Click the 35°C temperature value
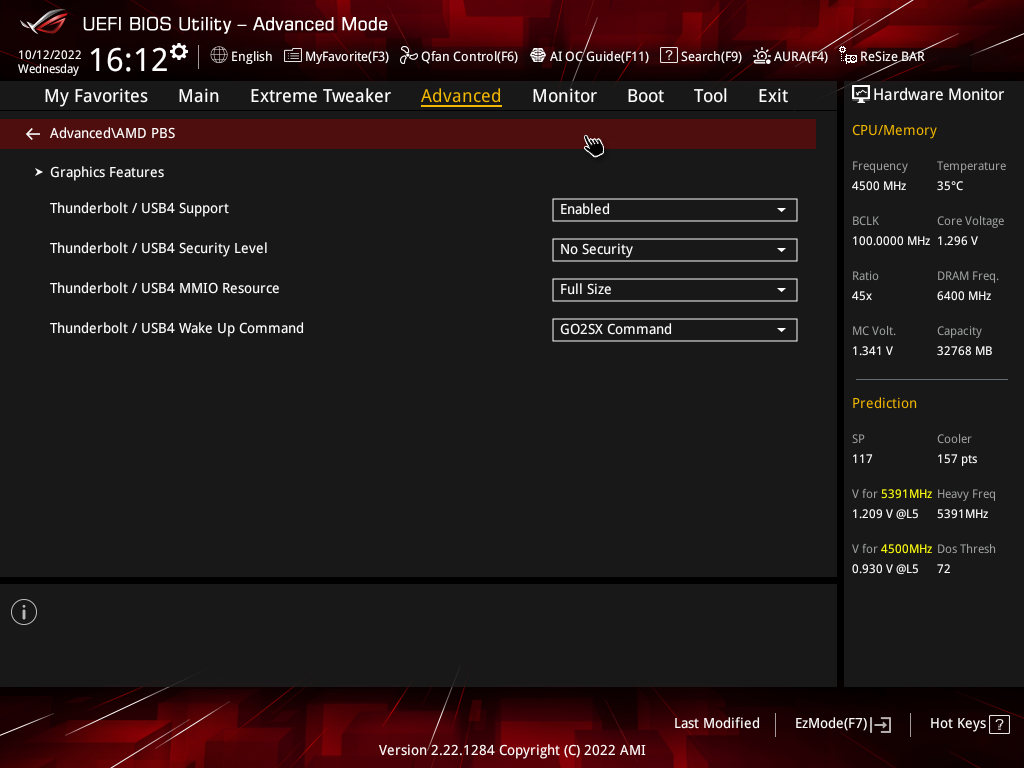 (950, 186)
